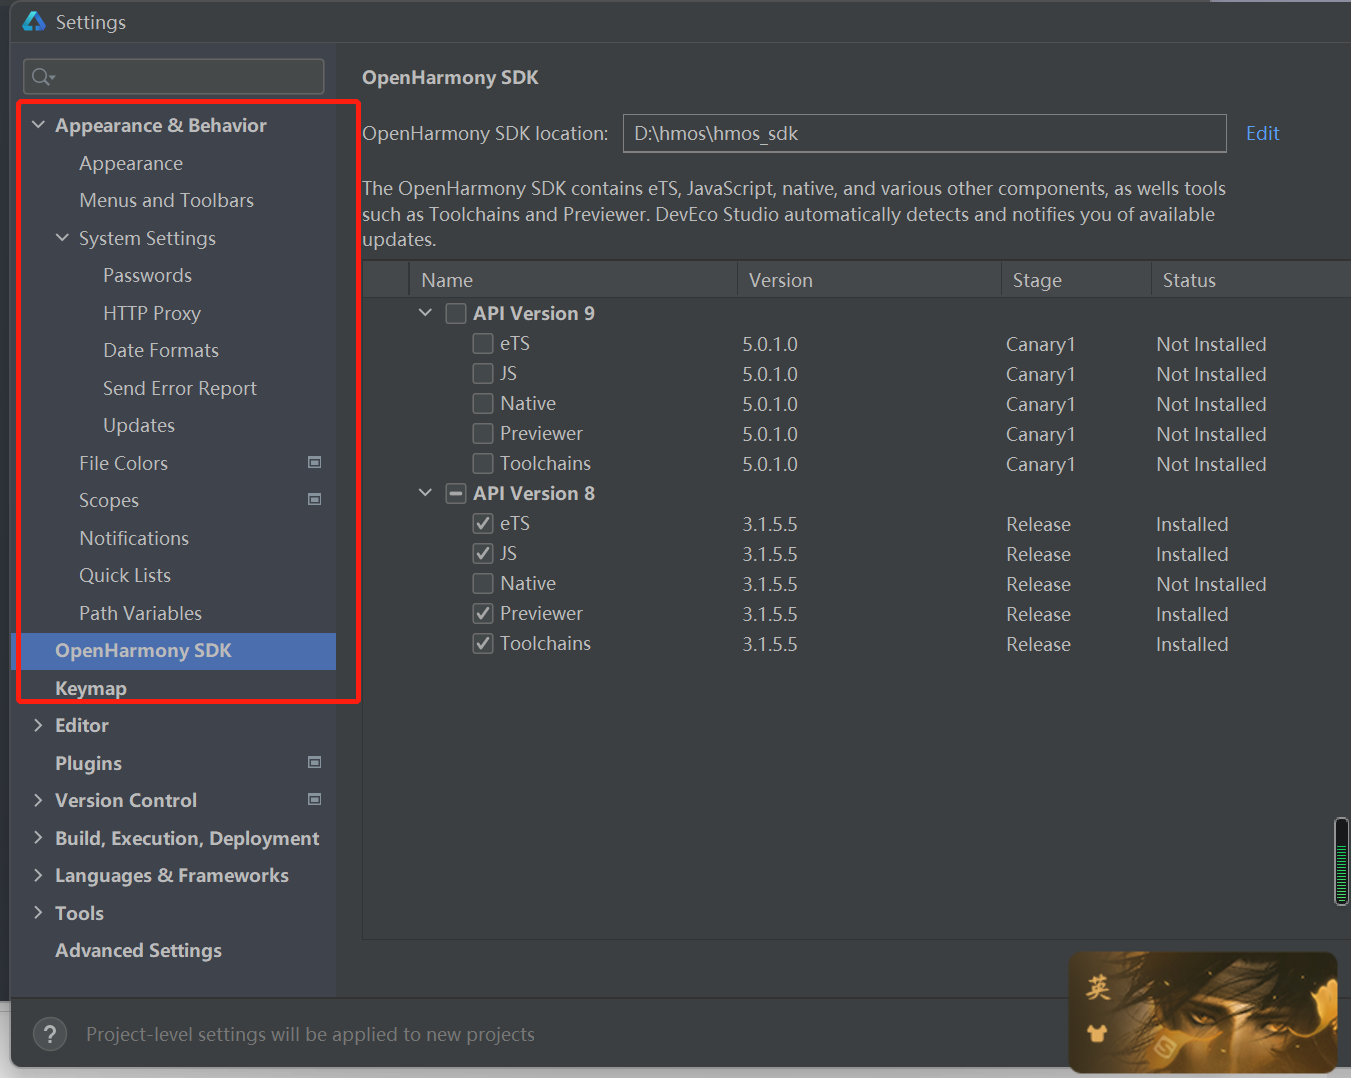Expand the Version Control section

(38, 800)
